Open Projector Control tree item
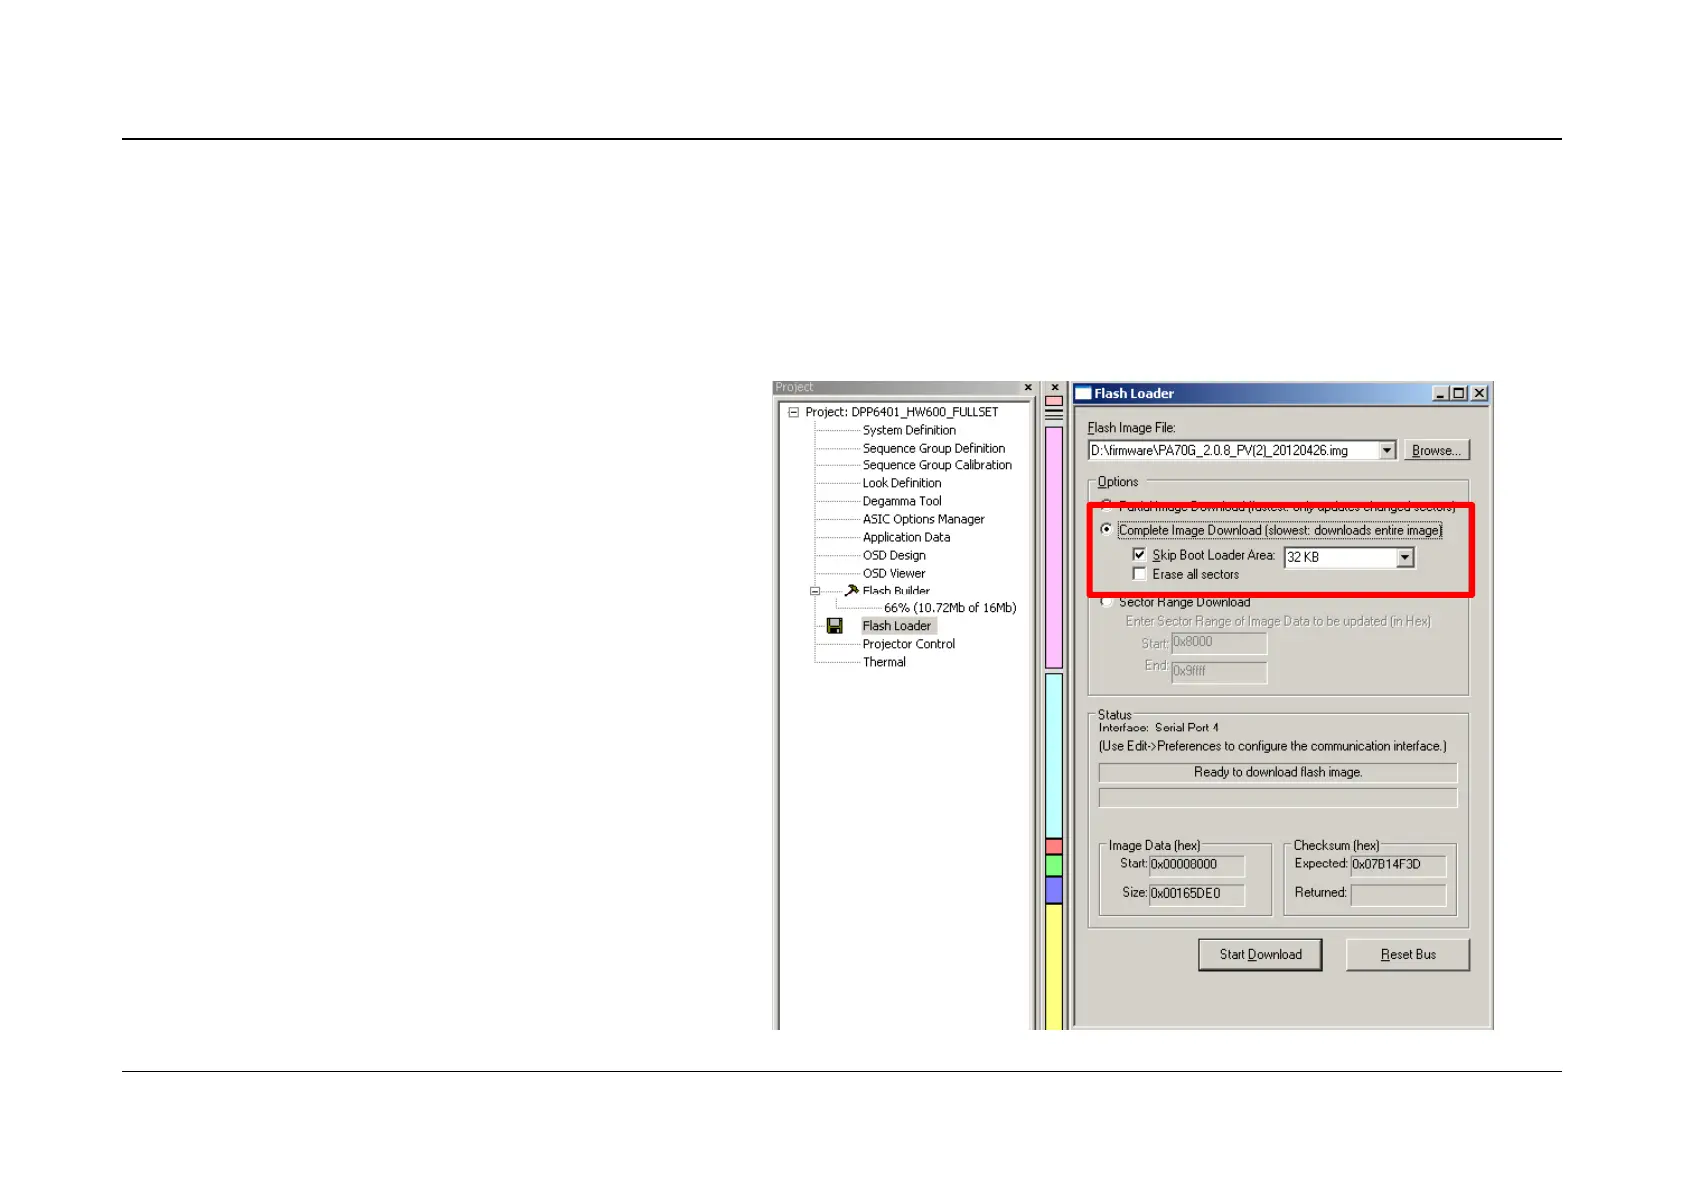 (x=908, y=644)
